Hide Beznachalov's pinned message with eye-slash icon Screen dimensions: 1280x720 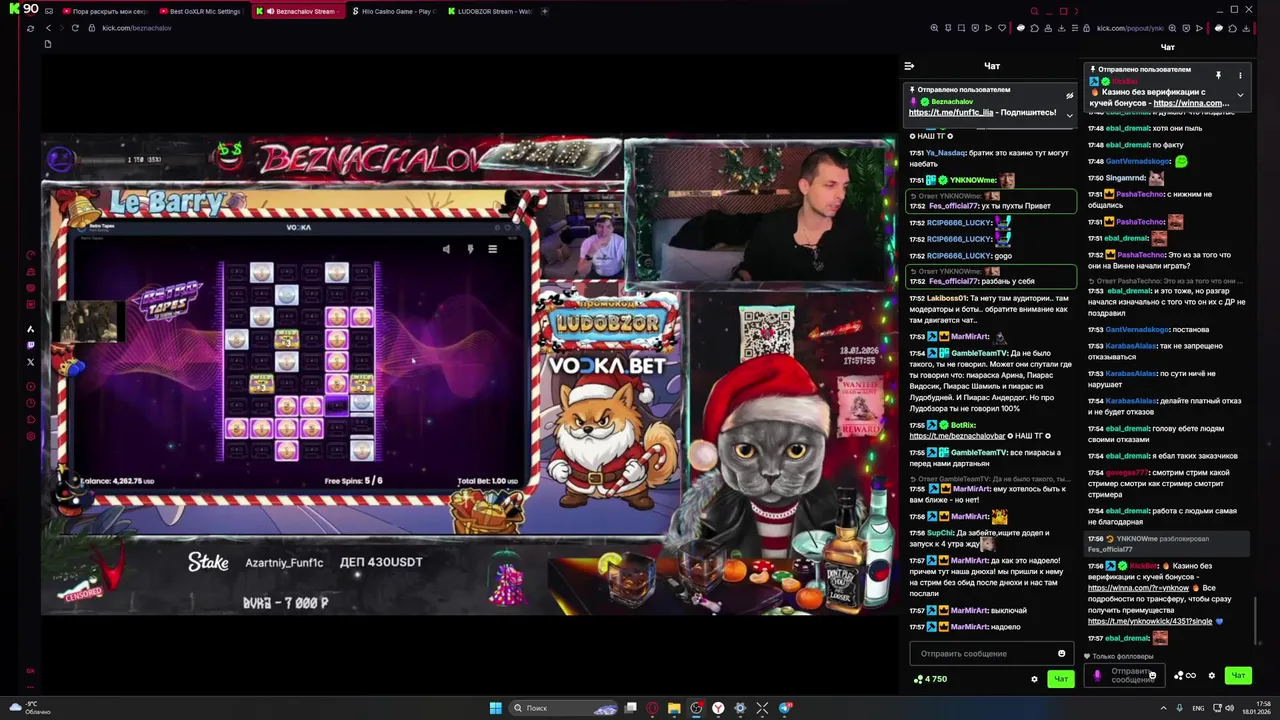1069,96
